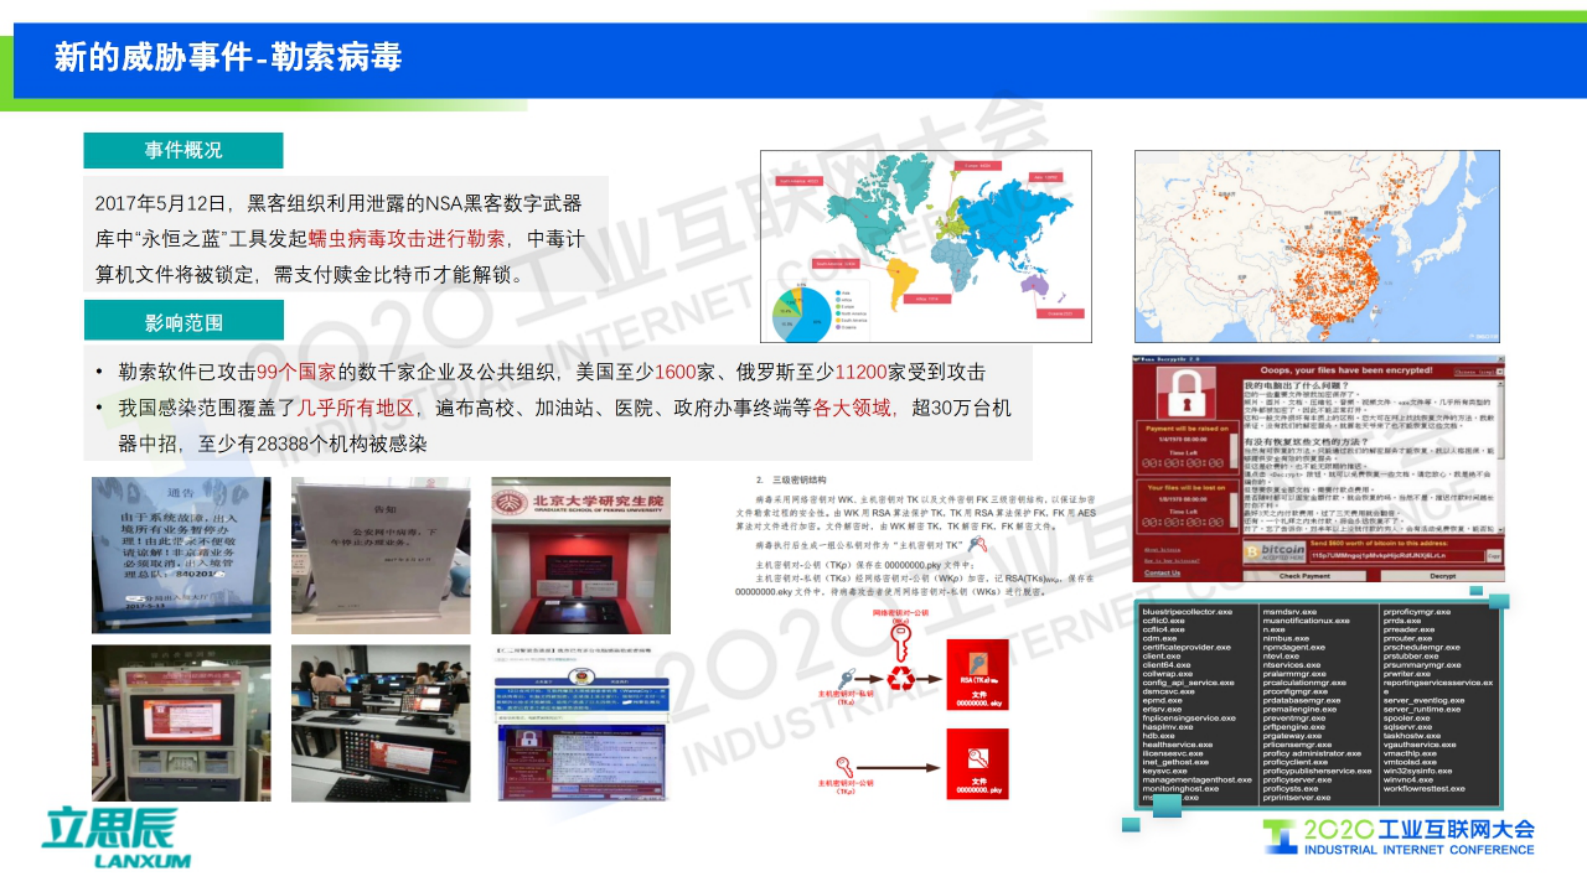Click the red text 蠕虫病毒攻击进行勒索
Viewport: 1587px width, 892px height.
pos(407,239)
